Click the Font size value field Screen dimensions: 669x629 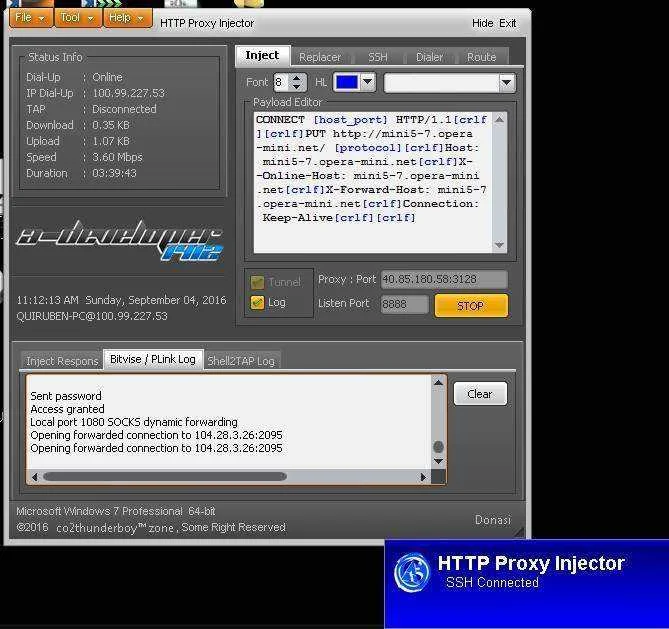pos(282,82)
